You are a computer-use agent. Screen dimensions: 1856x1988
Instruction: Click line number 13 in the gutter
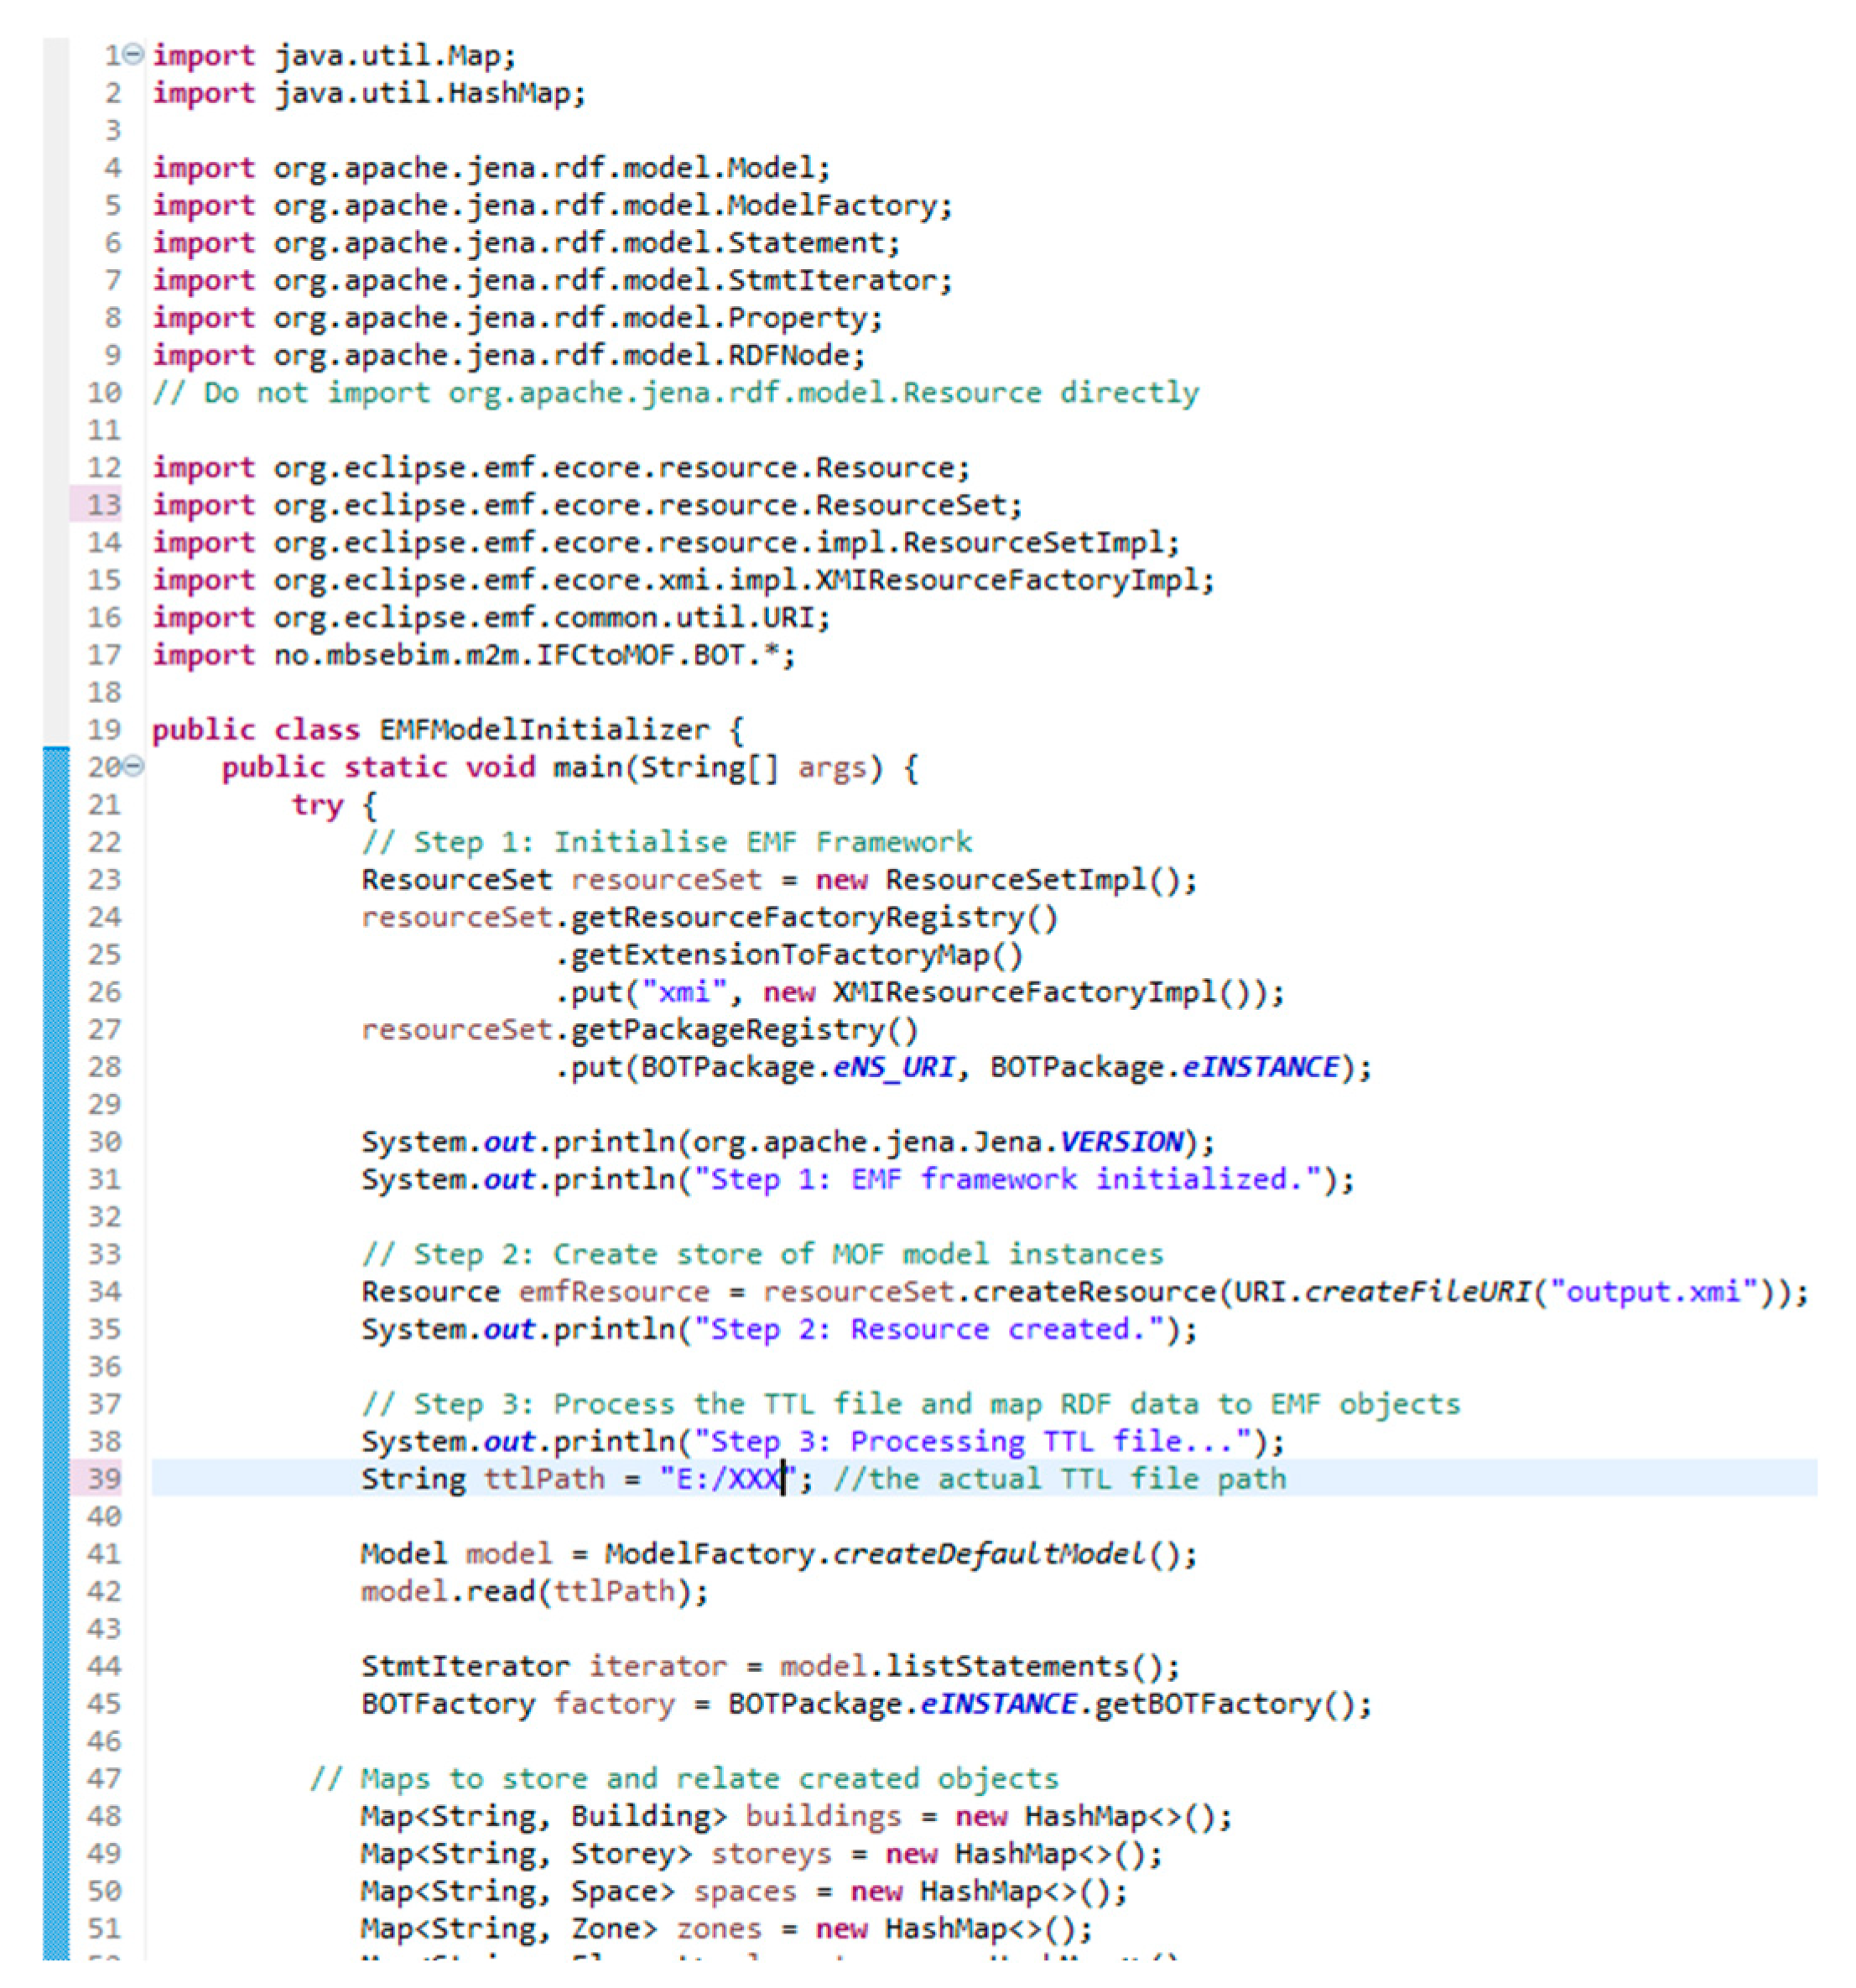(x=103, y=505)
